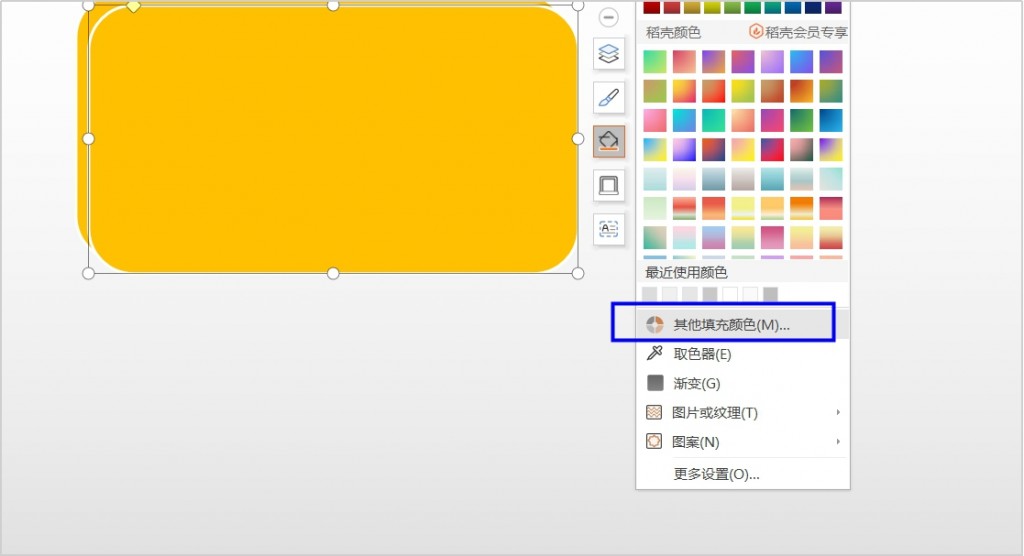
Task: Open the 稻壳会员专享 member link
Action: pos(799,32)
